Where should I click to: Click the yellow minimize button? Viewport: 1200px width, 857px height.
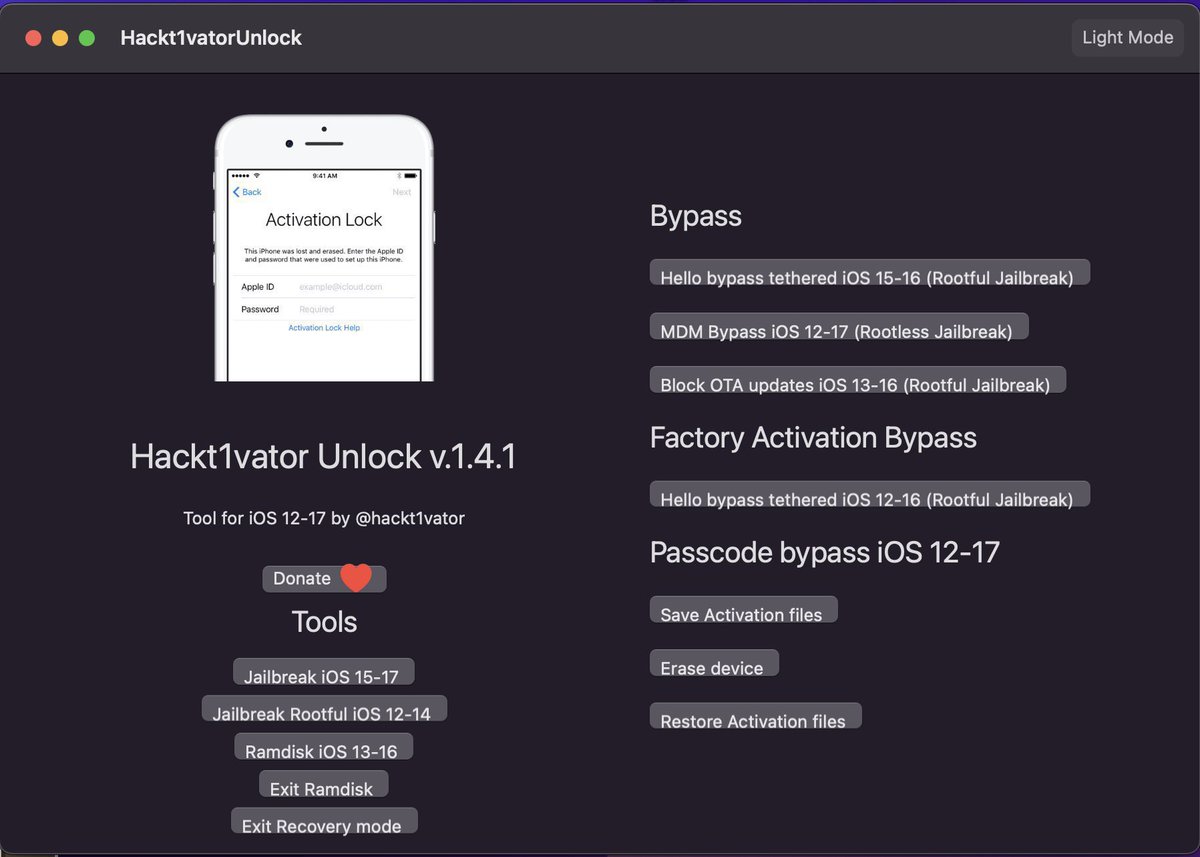coord(60,37)
